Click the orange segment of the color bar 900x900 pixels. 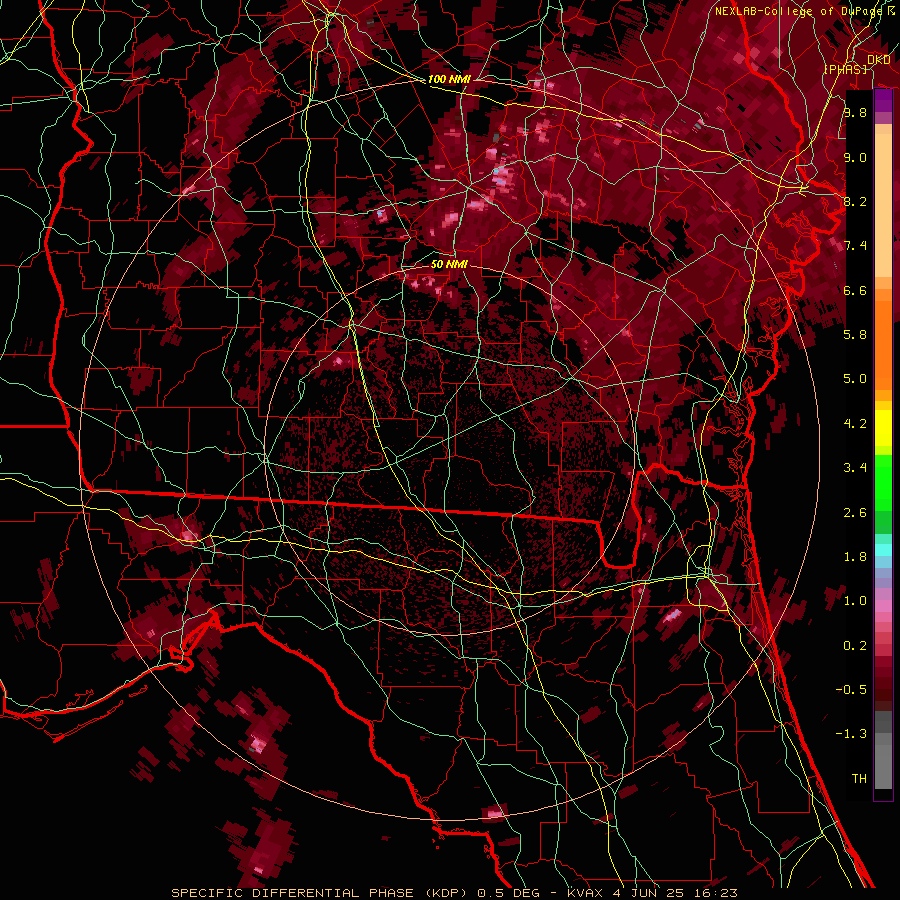coord(883,344)
